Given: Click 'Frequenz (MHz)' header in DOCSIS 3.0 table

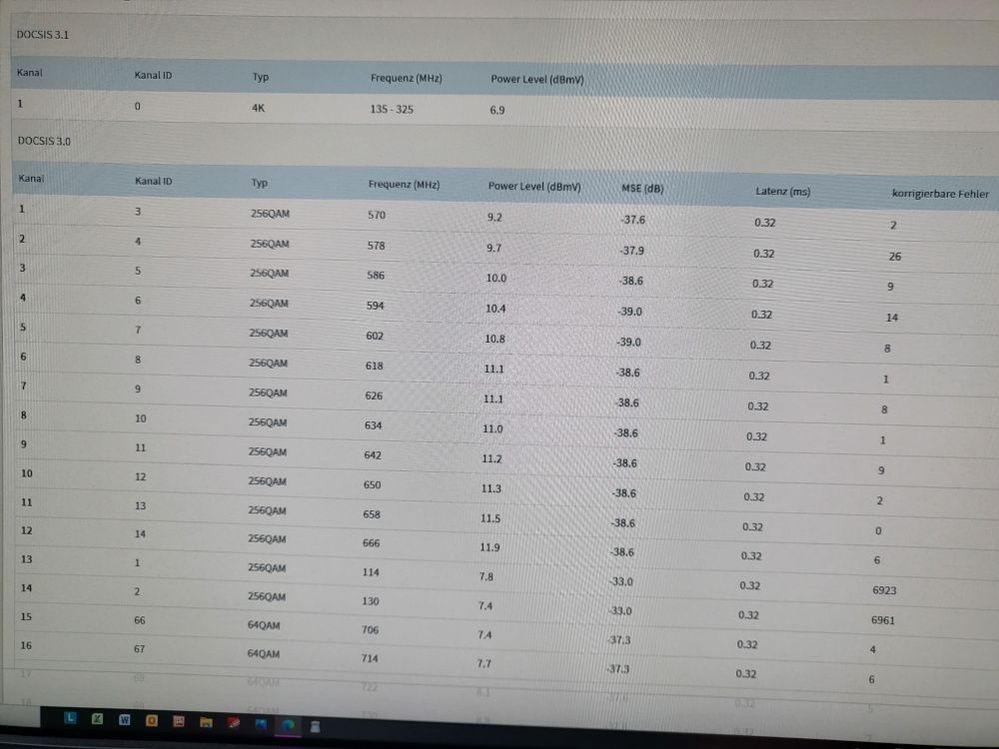Looking at the screenshot, I should tap(404, 185).
